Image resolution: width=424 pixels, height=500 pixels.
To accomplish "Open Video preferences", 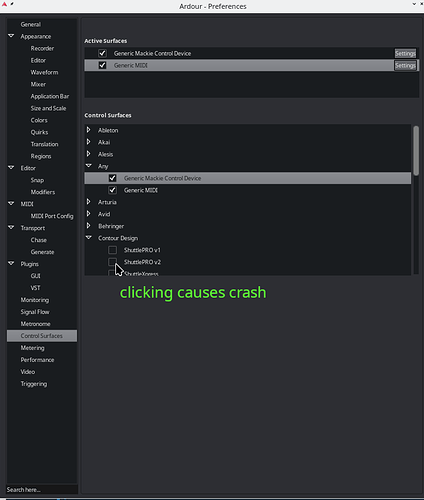I will point(28,372).
